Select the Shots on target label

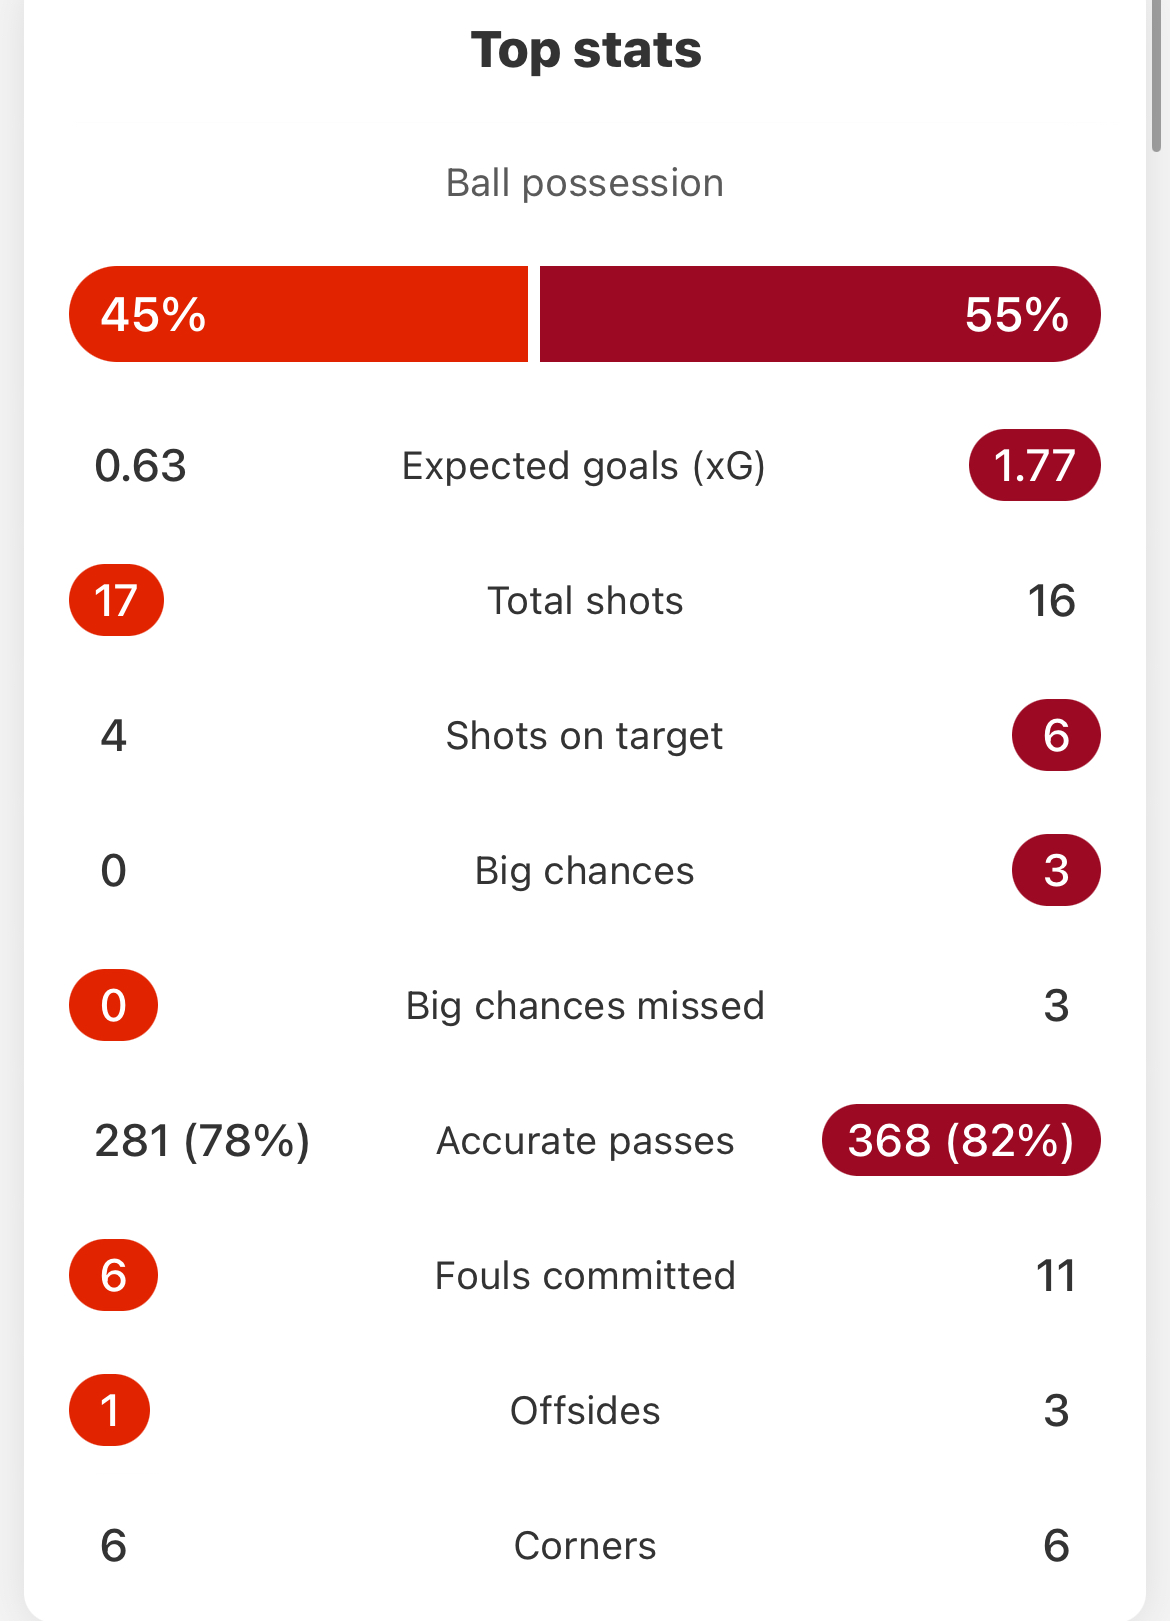(584, 736)
